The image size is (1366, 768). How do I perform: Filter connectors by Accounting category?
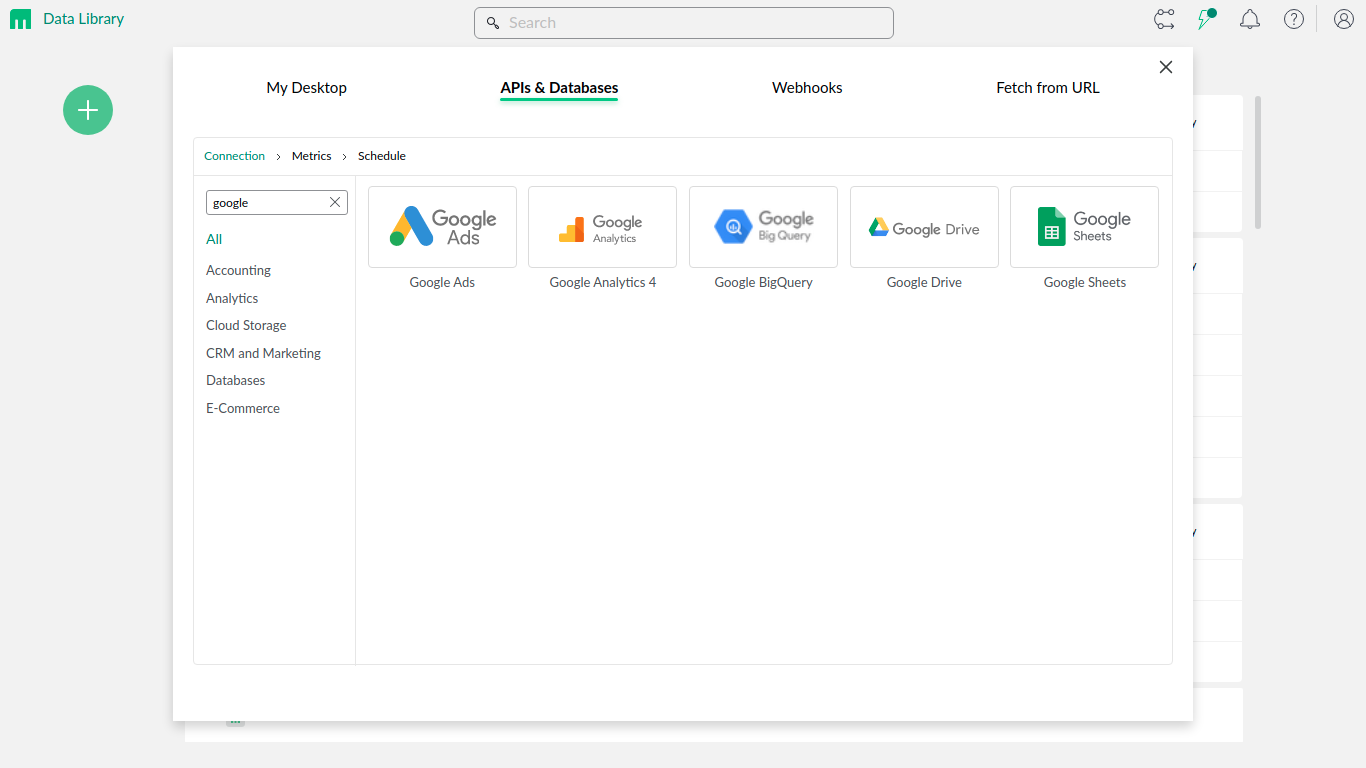click(238, 270)
